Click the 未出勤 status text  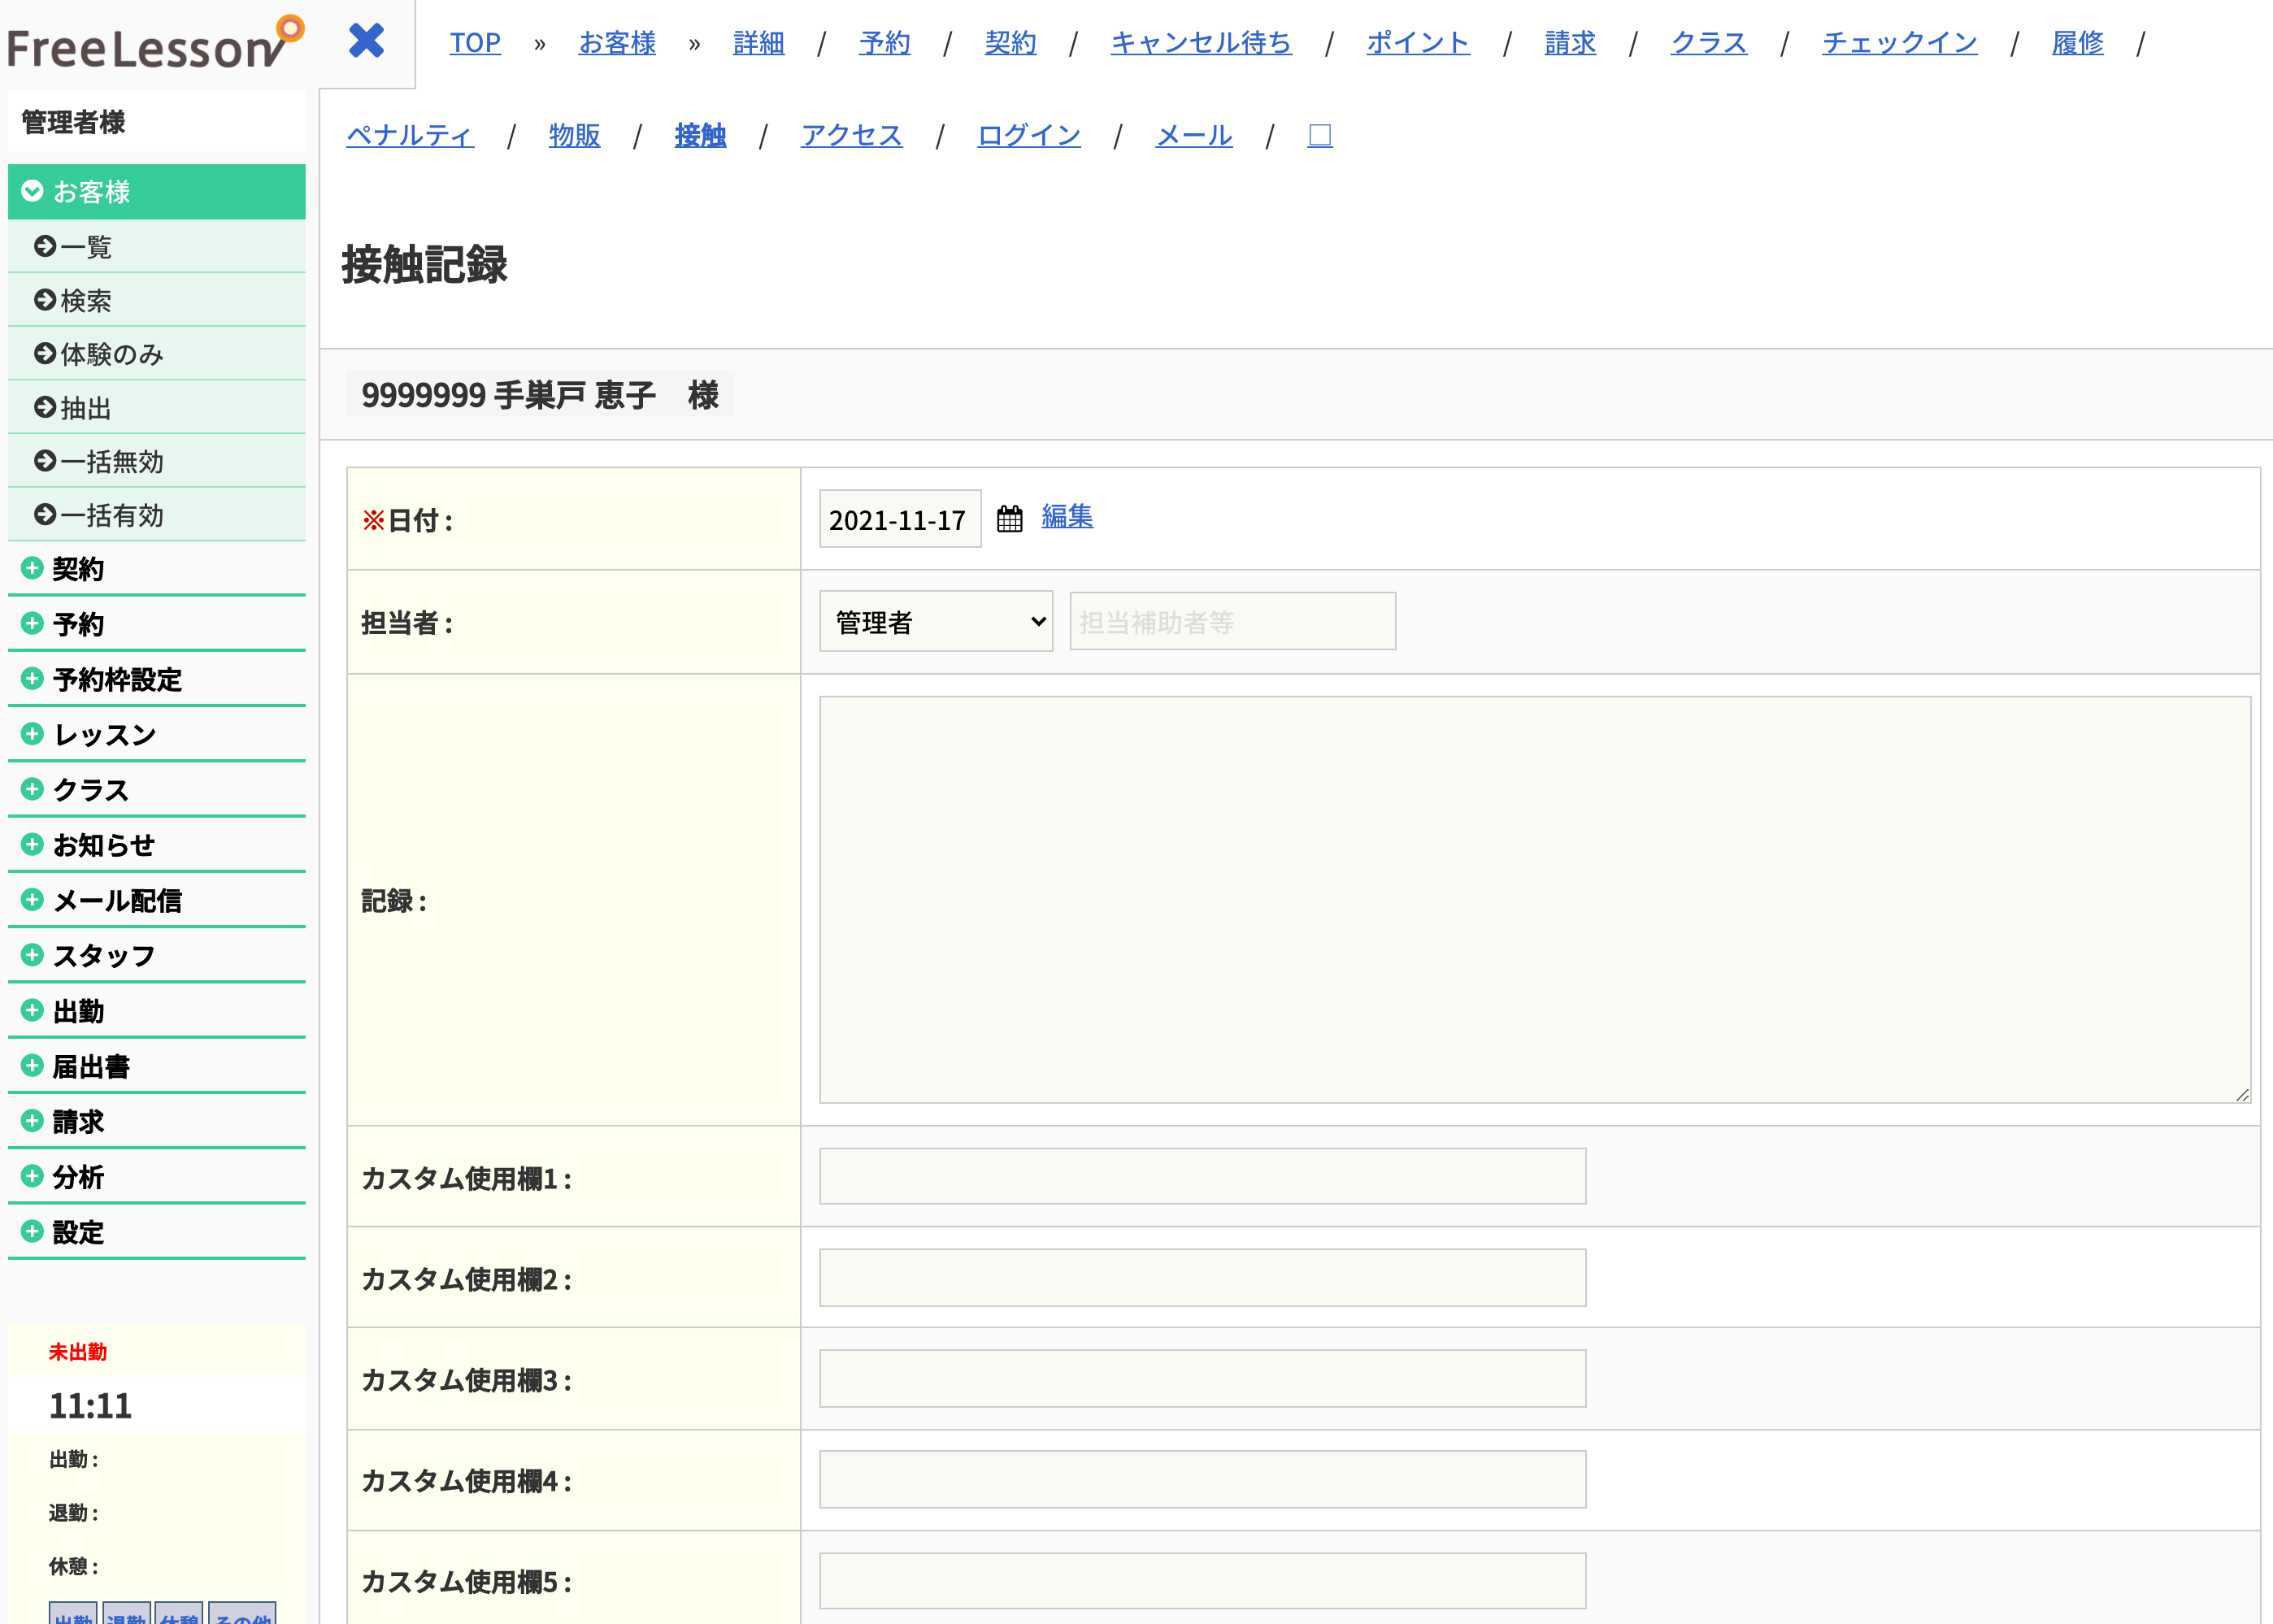coord(78,1352)
